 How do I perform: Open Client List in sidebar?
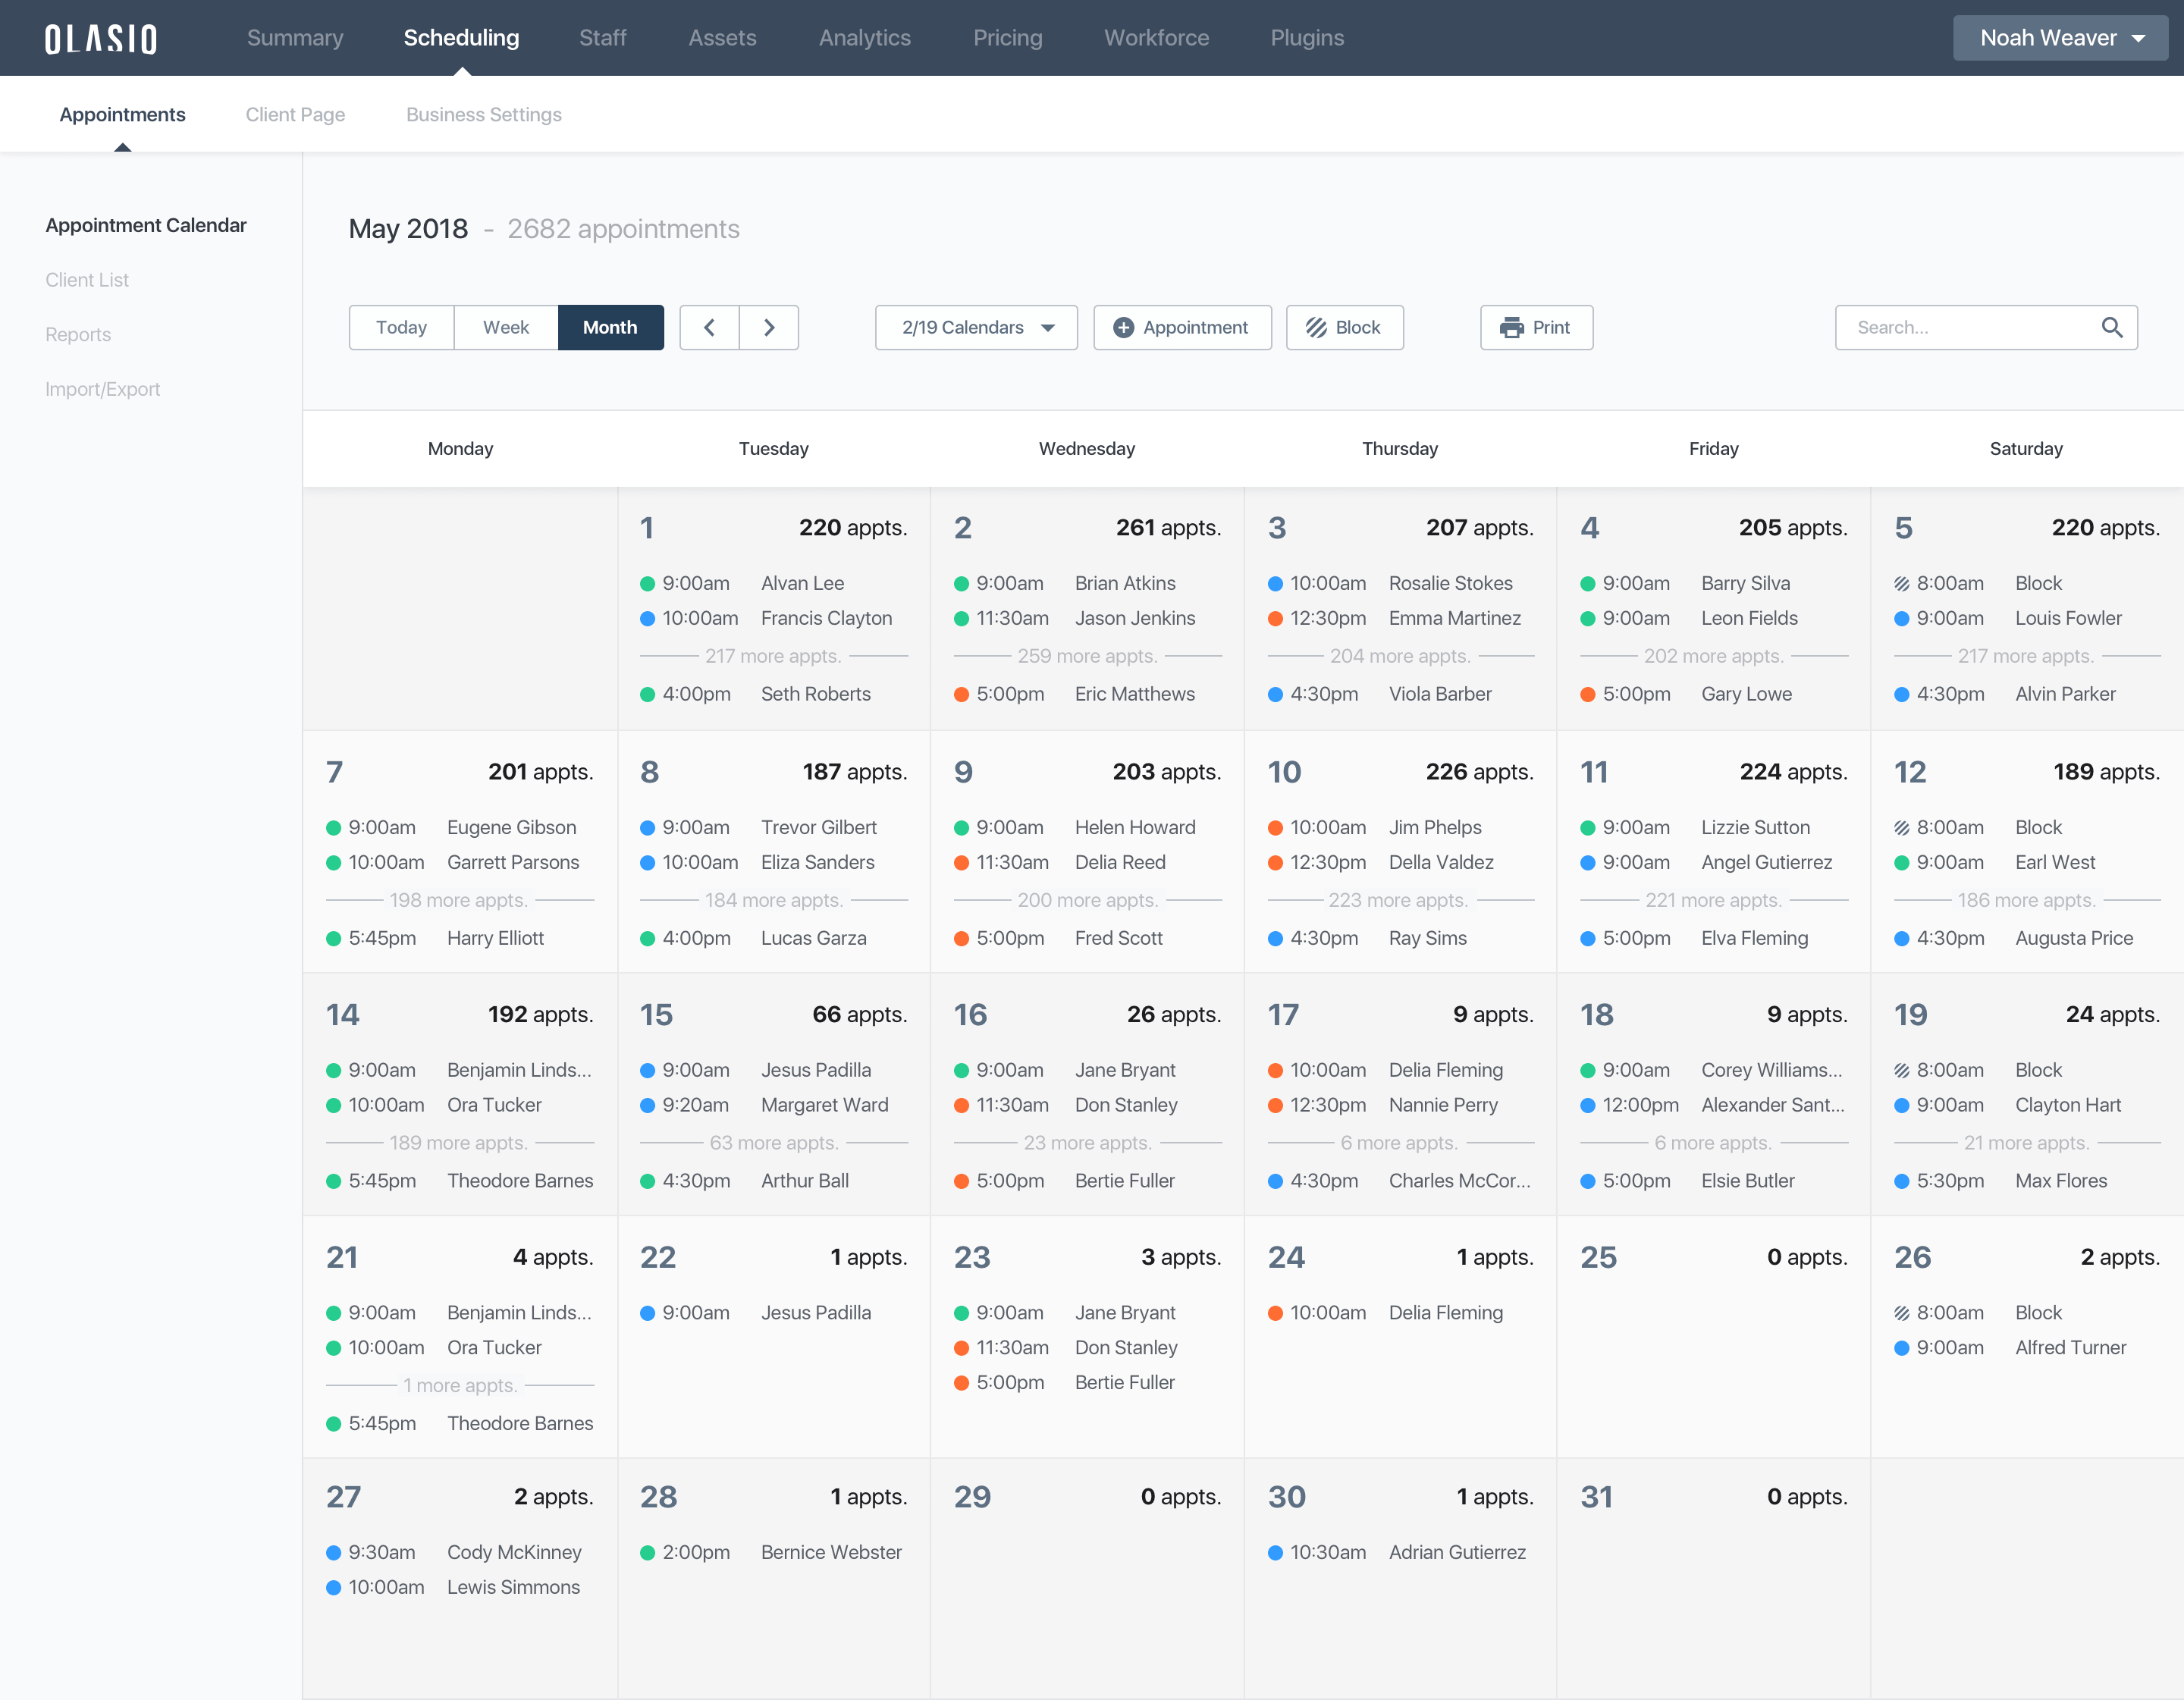pyautogui.click(x=87, y=280)
